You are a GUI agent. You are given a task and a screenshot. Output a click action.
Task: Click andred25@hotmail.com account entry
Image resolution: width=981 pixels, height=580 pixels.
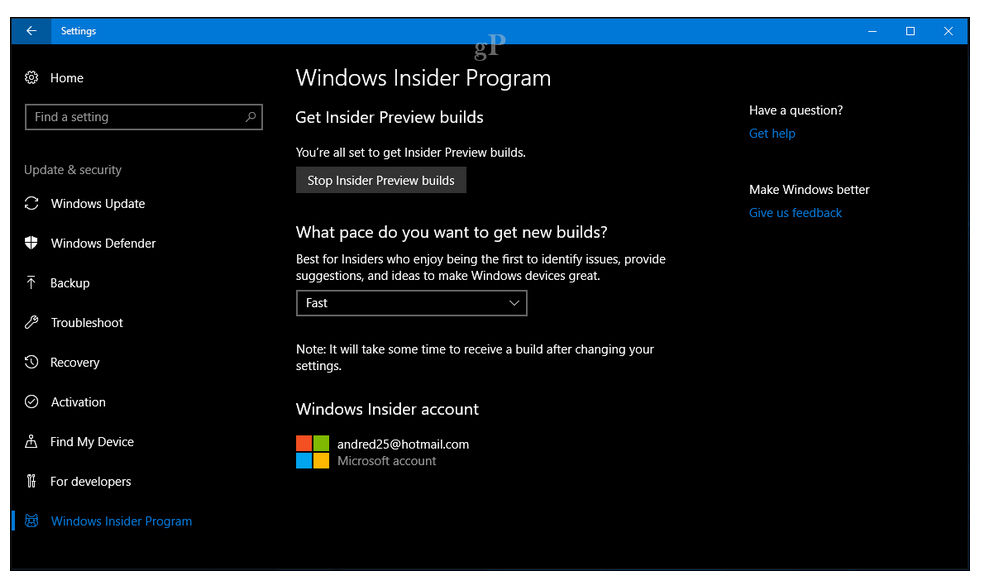pos(403,444)
